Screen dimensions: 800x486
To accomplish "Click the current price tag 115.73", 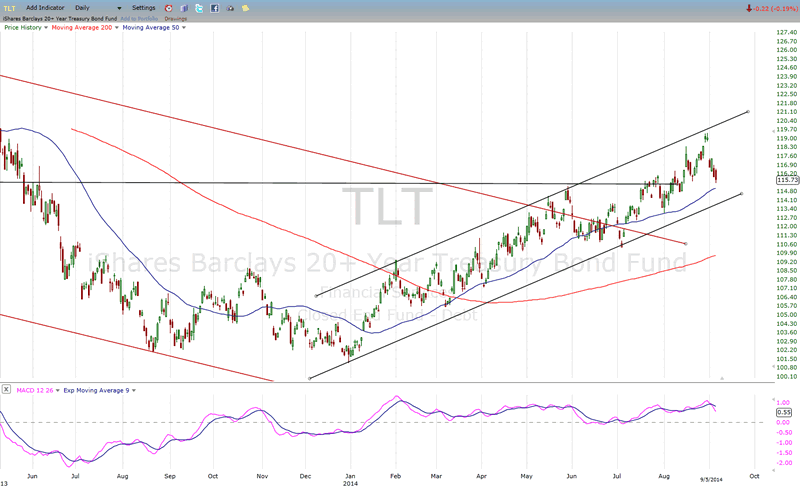I will [787, 180].
